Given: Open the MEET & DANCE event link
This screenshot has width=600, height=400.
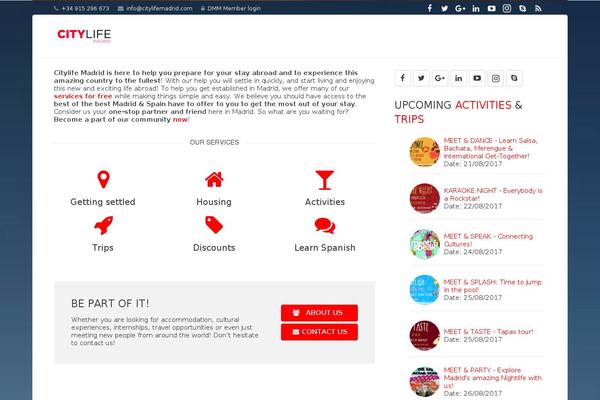Looking at the screenshot, I should pos(491,148).
